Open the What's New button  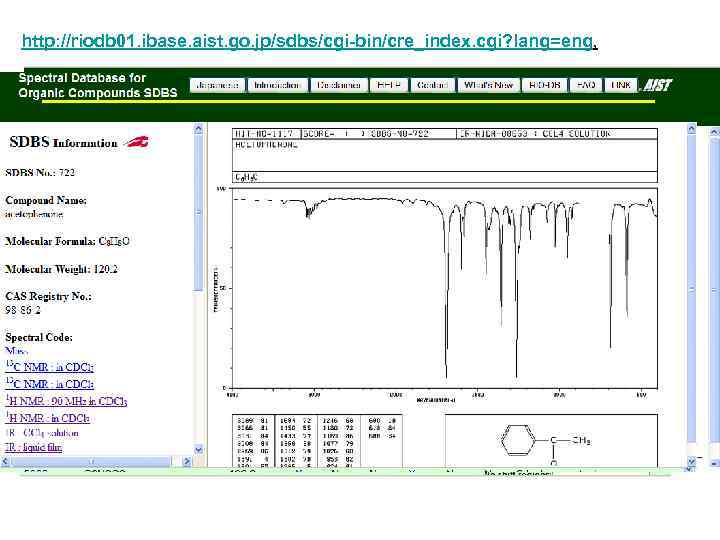tap(489, 85)
